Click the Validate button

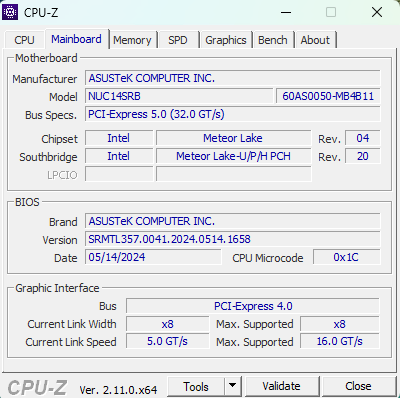282,386
